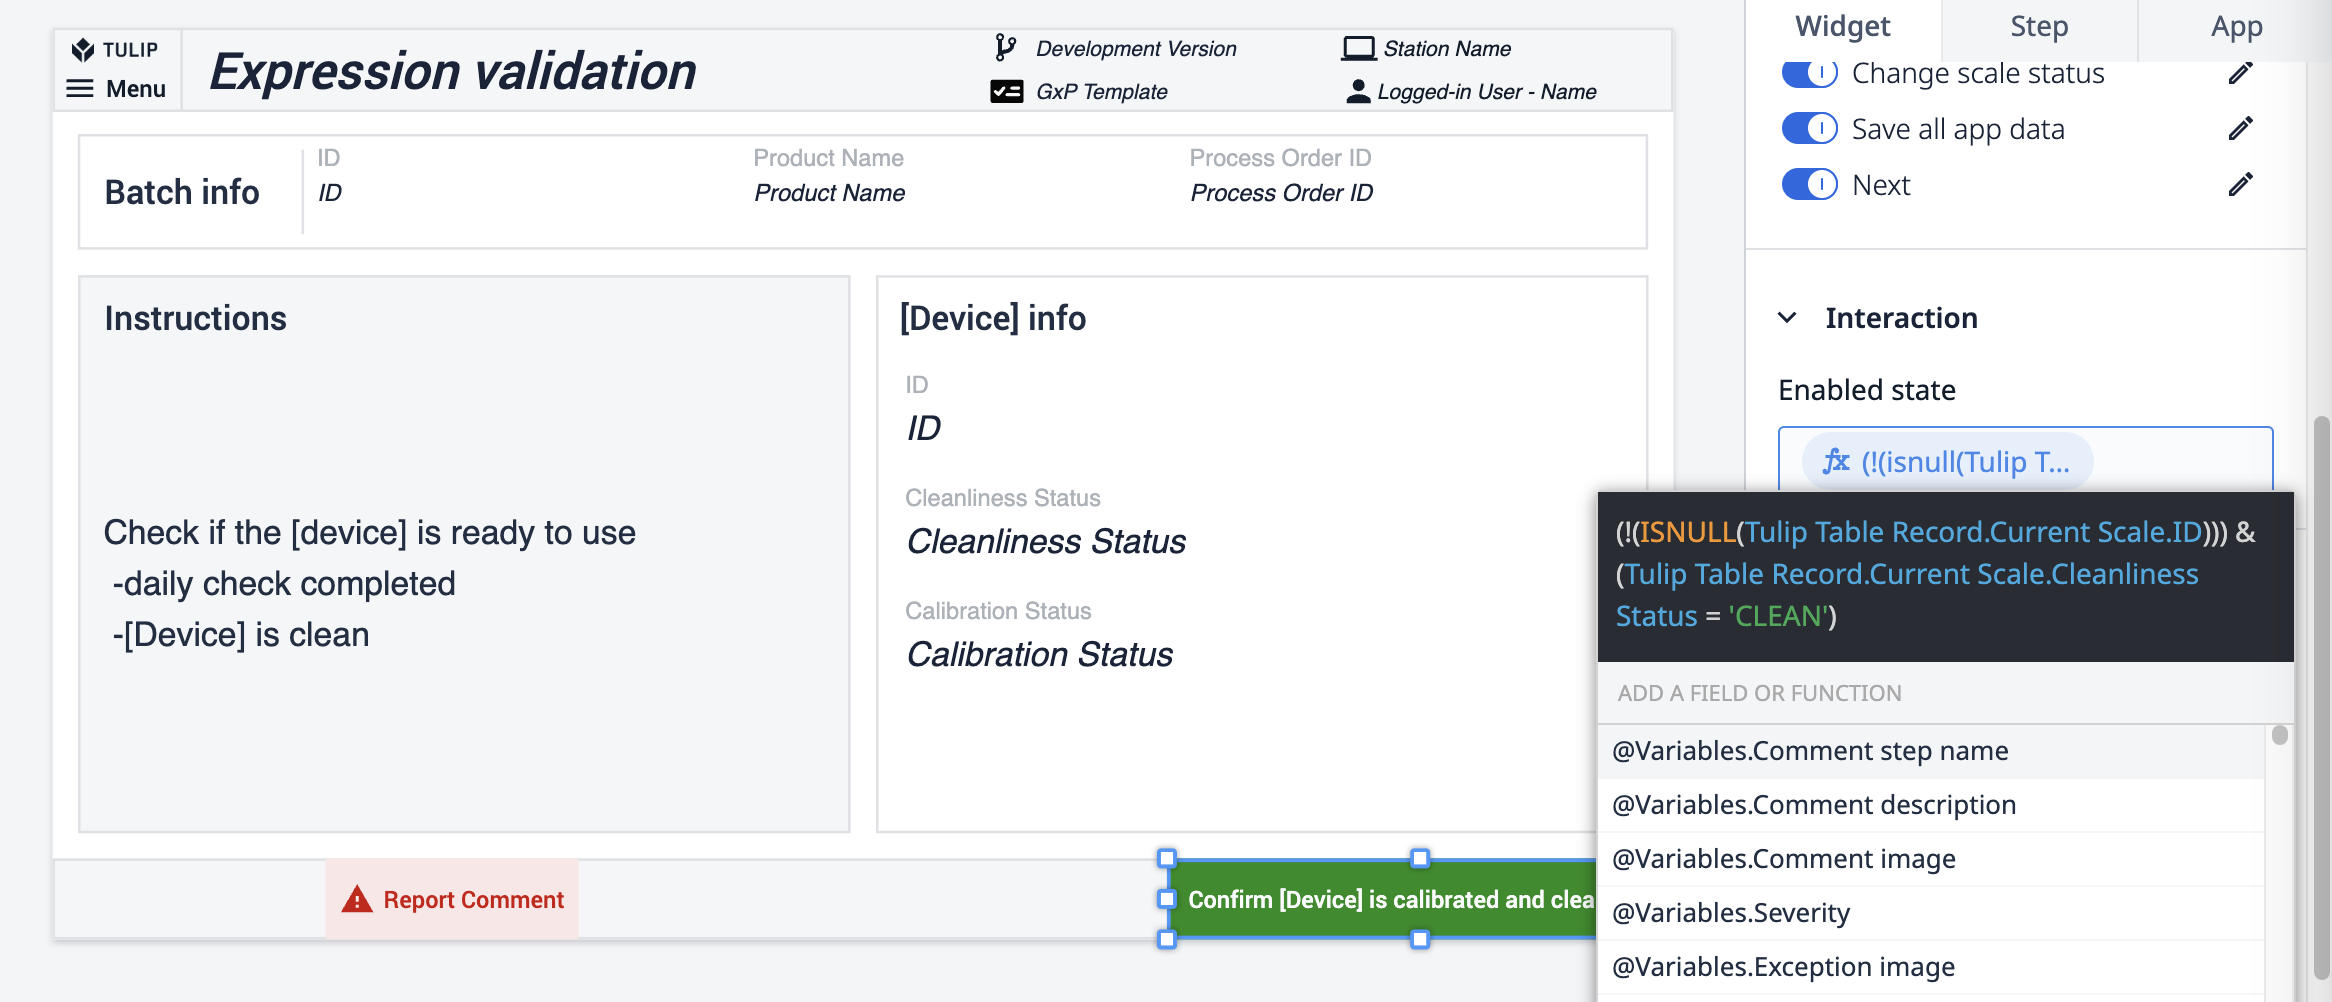Image resolution: width=2332 pixels, height=1002 pixels.
Task: Select the Cleanliness Status italic value
Action: 1046,541
